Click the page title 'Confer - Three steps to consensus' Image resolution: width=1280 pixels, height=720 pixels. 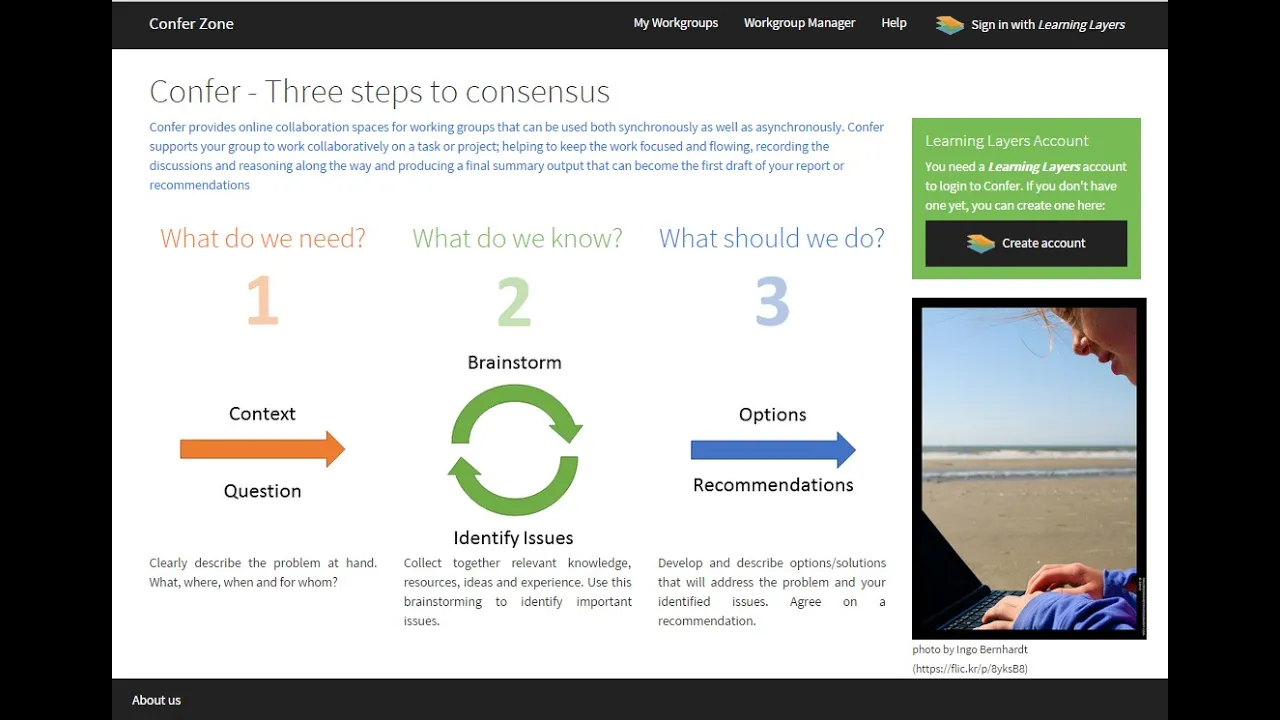[x=379, y=91]
